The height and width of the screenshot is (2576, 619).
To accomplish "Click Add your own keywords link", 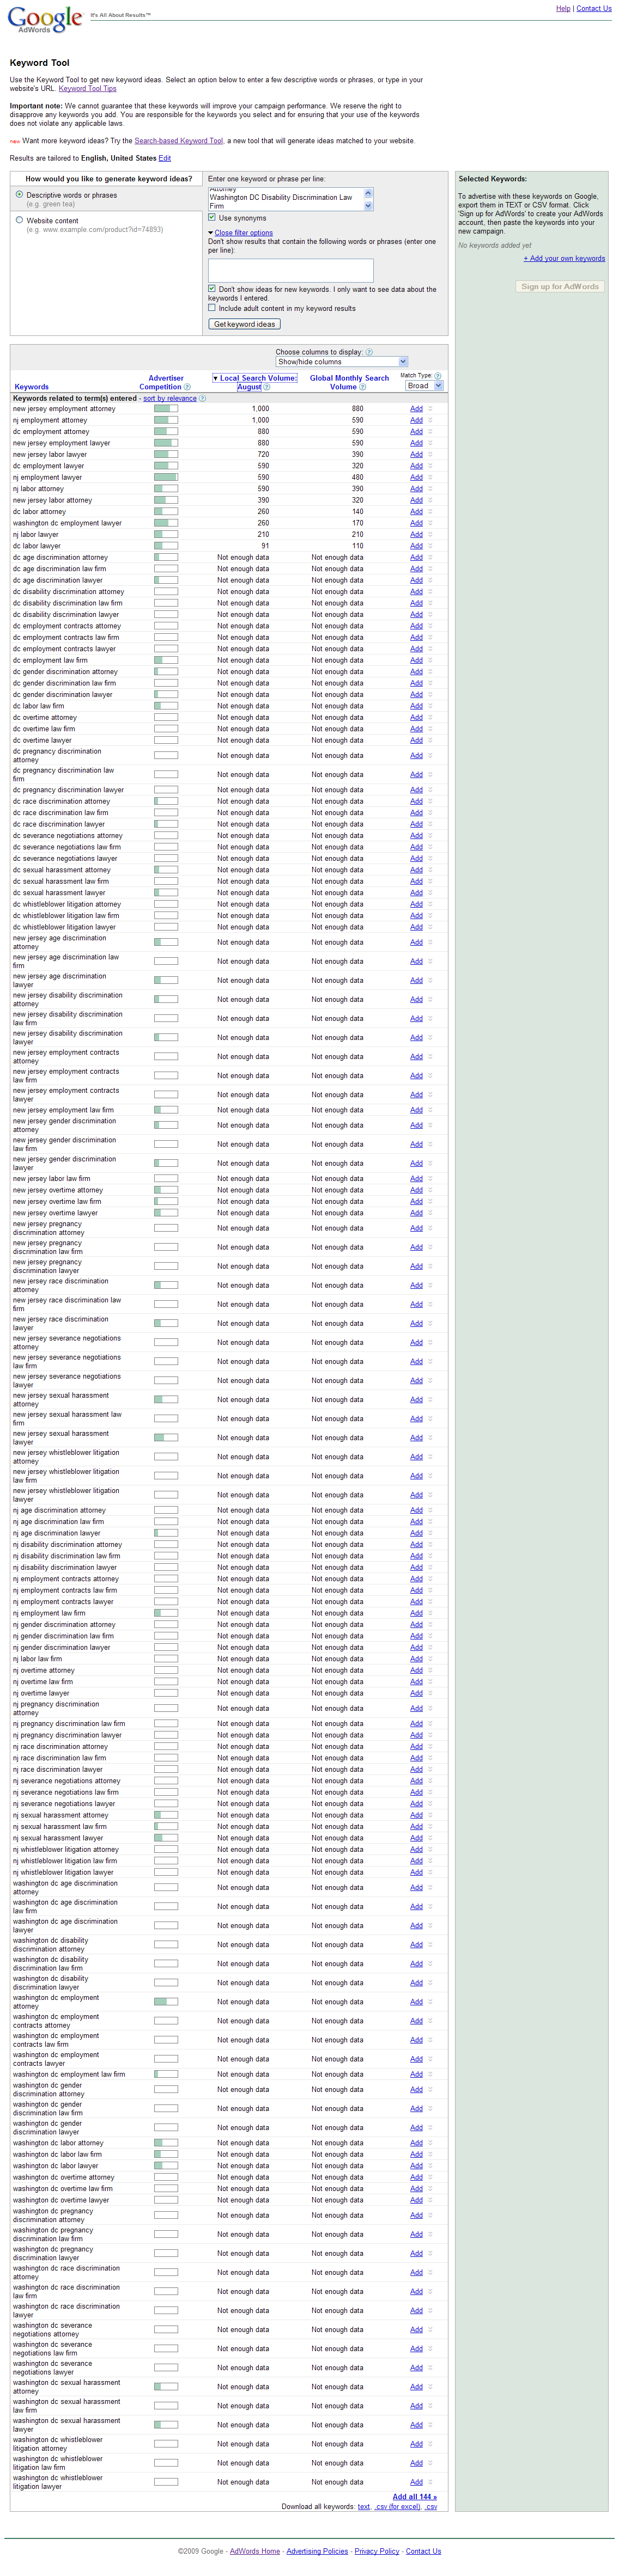I will (564, 259).
